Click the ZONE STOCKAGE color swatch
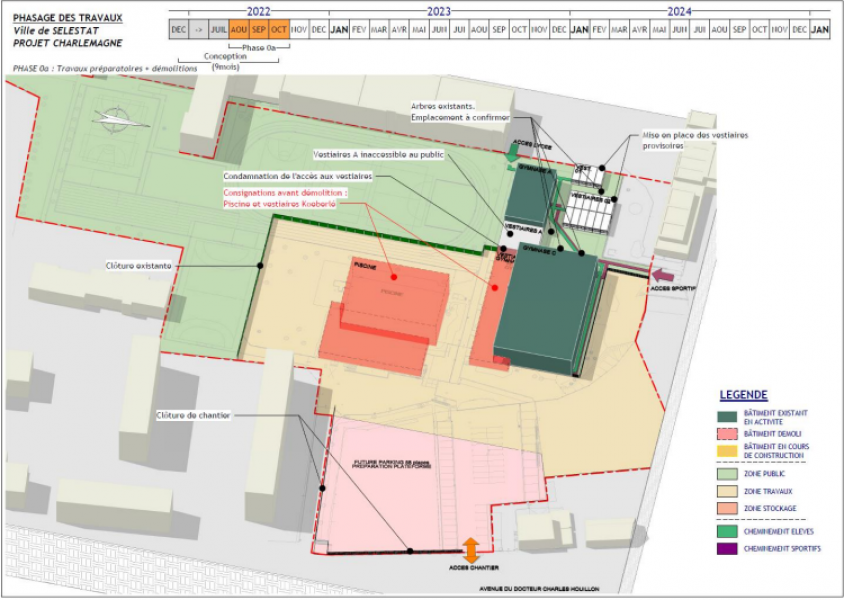Screen dimensions: 844x600 [x=727, y=508]
